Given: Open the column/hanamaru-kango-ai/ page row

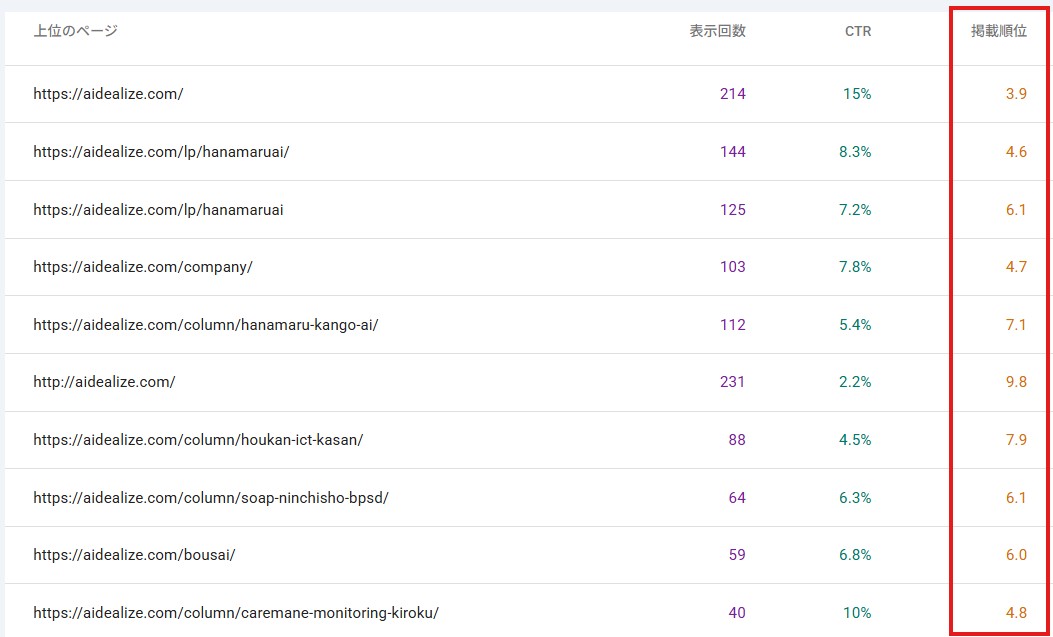Looking at the screenshot, I should click(x=526, y=325).
